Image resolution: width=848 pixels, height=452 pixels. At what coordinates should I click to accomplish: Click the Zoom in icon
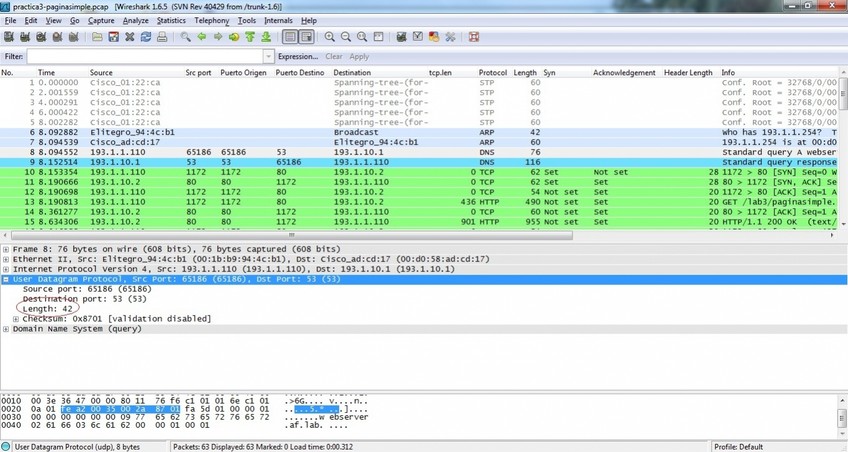[330, 37]
